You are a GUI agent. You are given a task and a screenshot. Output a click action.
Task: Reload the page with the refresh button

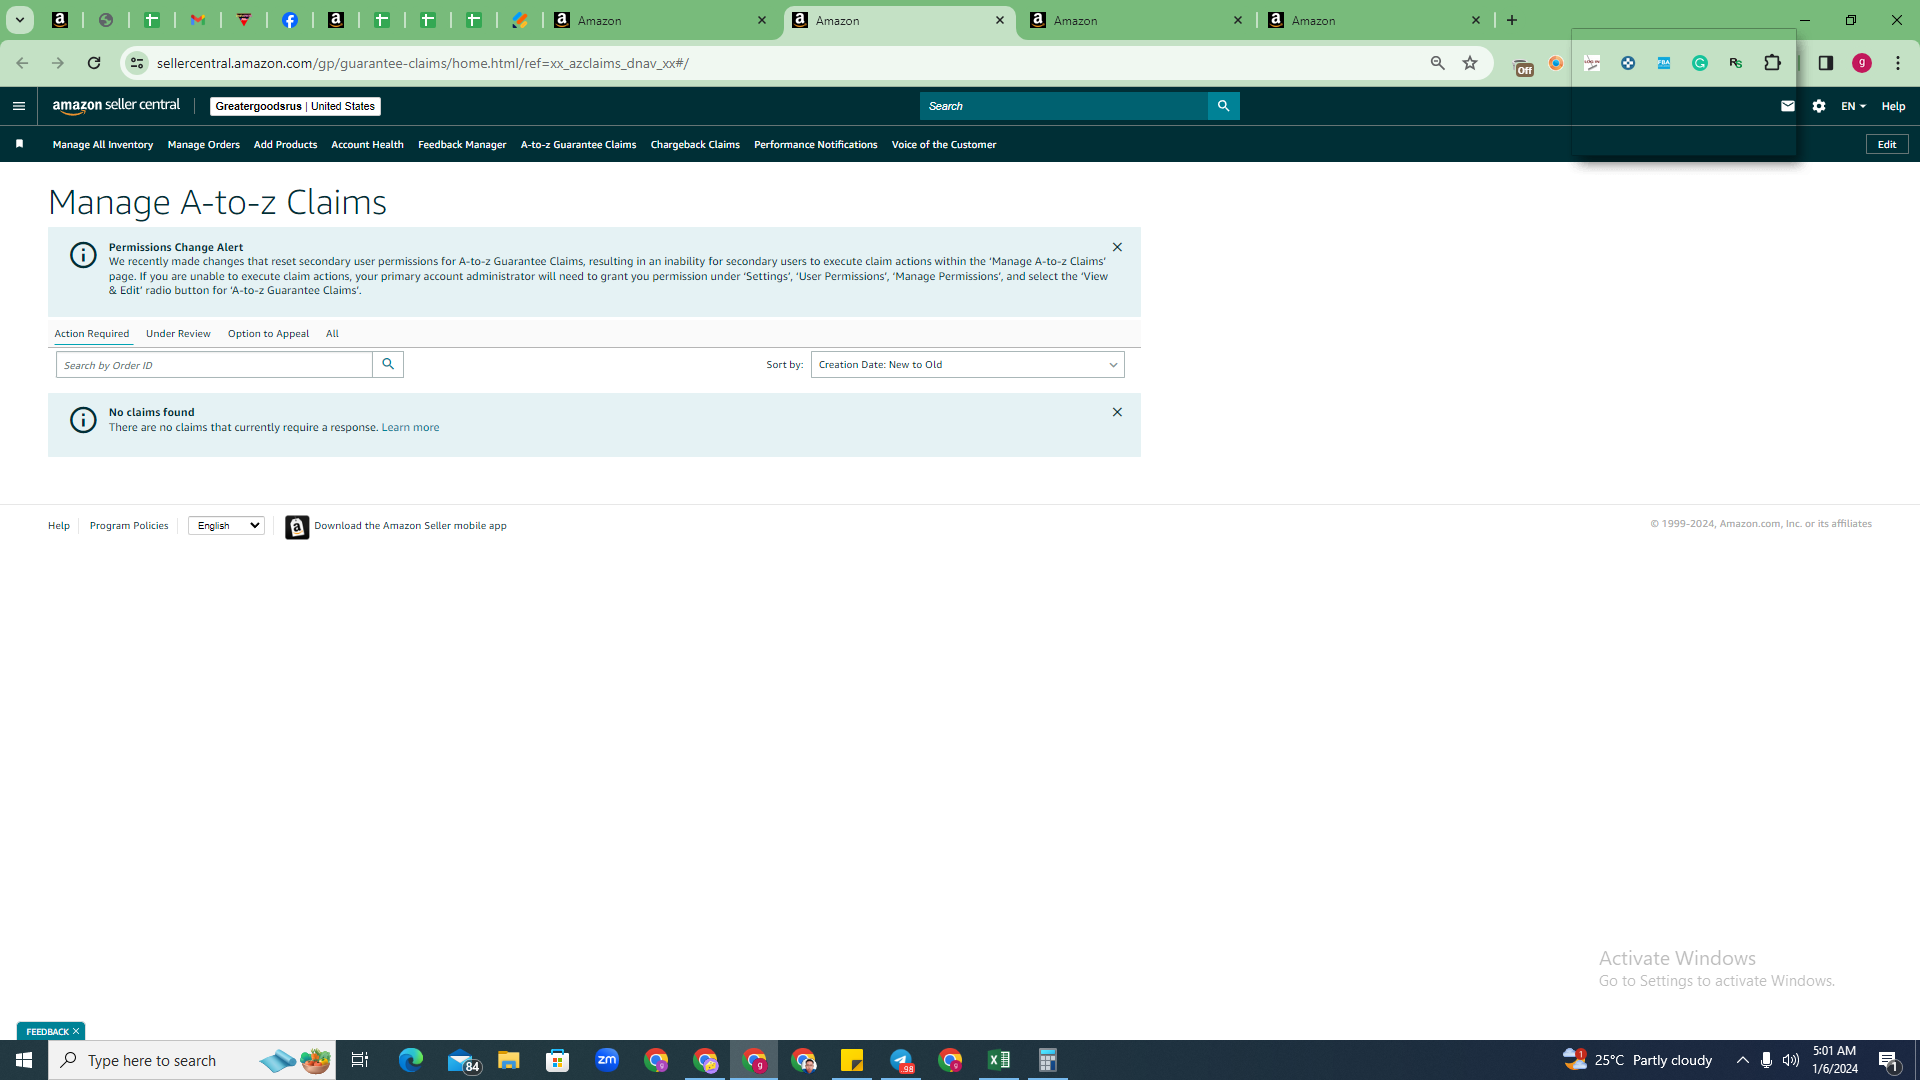(x=94, y=63)
